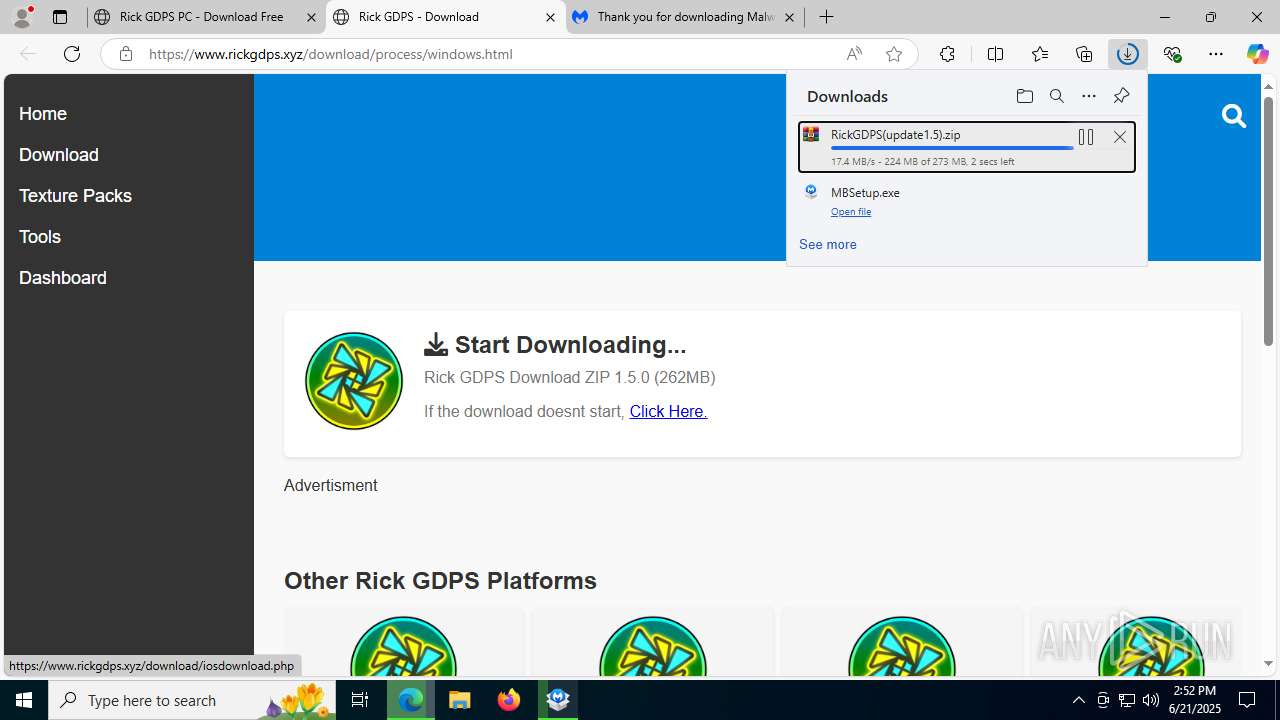This screenshot has width=1280, height=720.
Task: Open Dashboard in sidebar menu
Action: pos(63,278)
